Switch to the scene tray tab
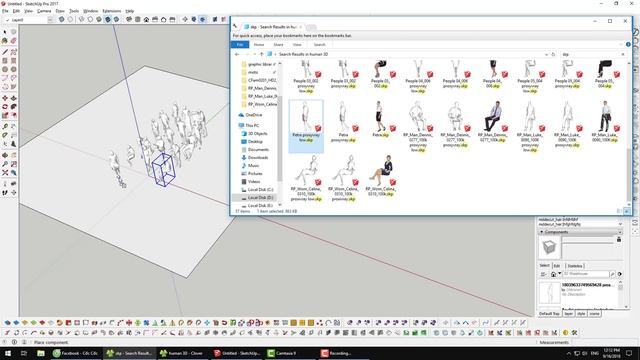This screenshot has height=360, width=640. coord(594,313)
